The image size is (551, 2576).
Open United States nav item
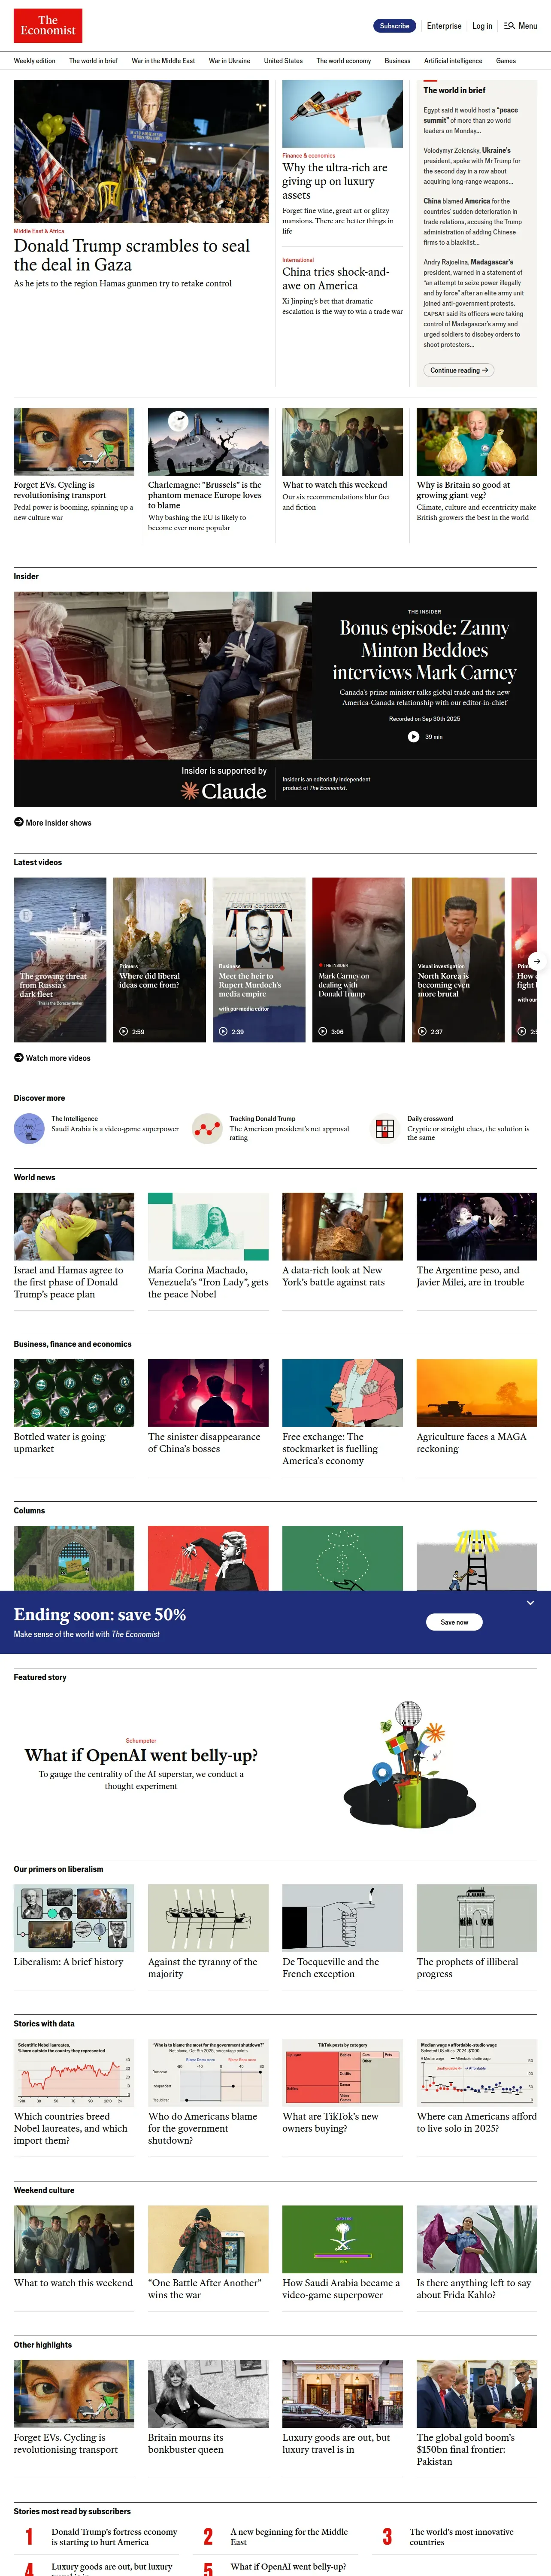tap(283, 61)
